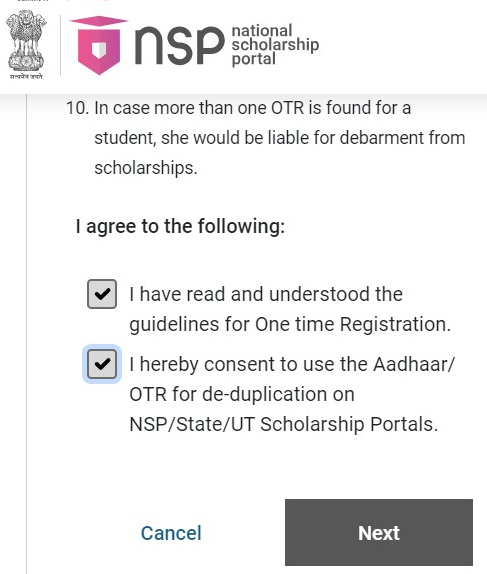This screenshot has height=574, width=487.
Task: Click the 'OTR for de-duplication on' line
Action: [242, 394]
